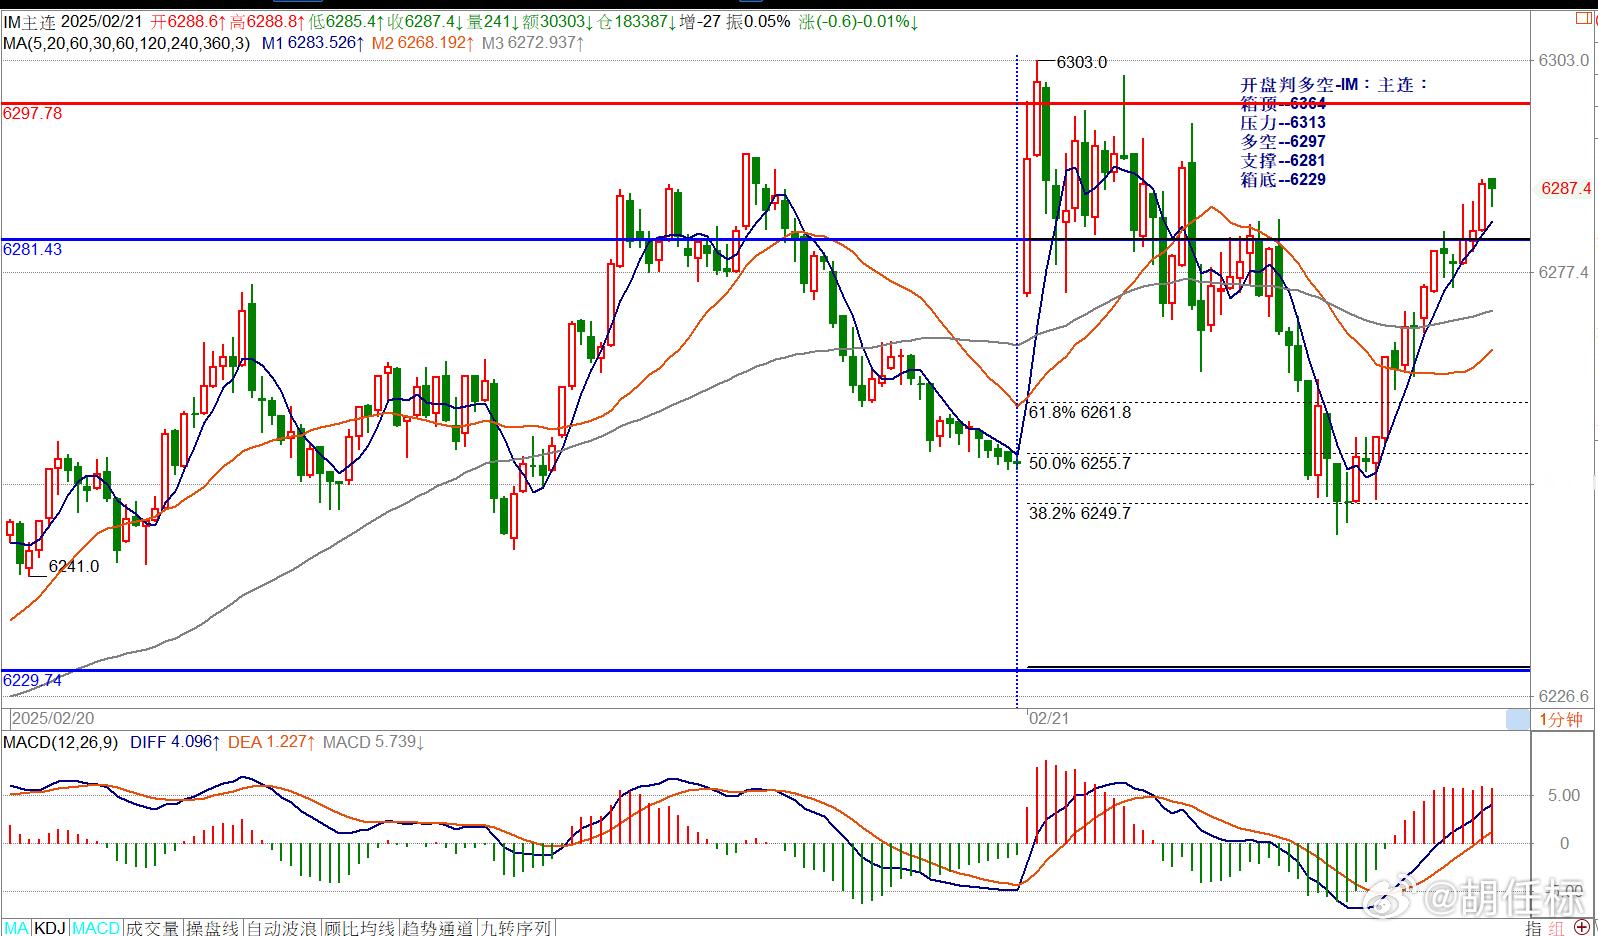
Task: Click the 6226.6 price axis label
Action: (1563, 696)
